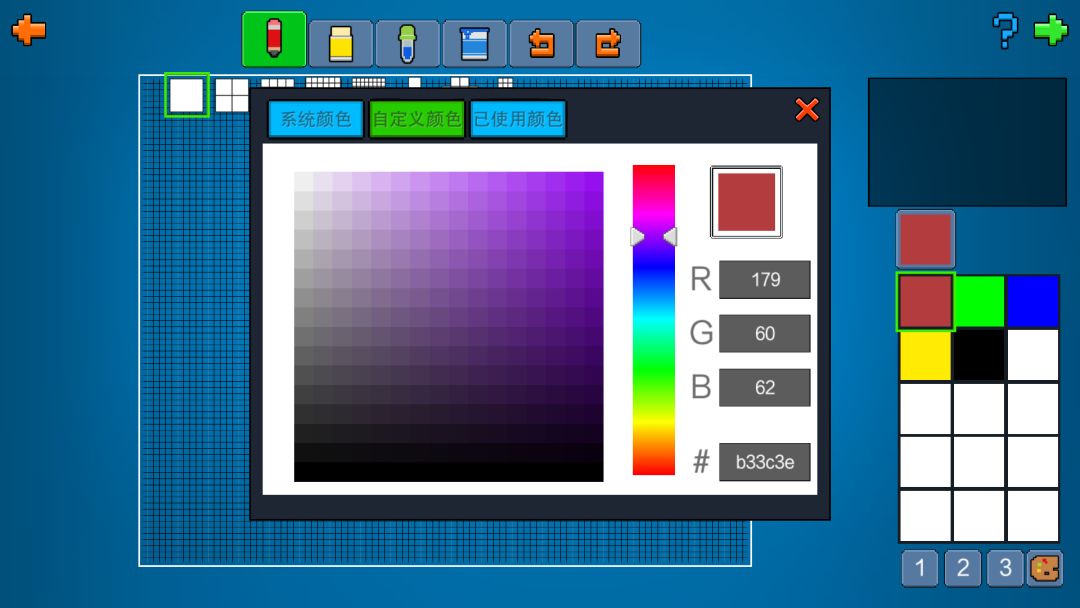Click the red preview swatch in the dialog

pyautogui.click(x=747, y=202)
